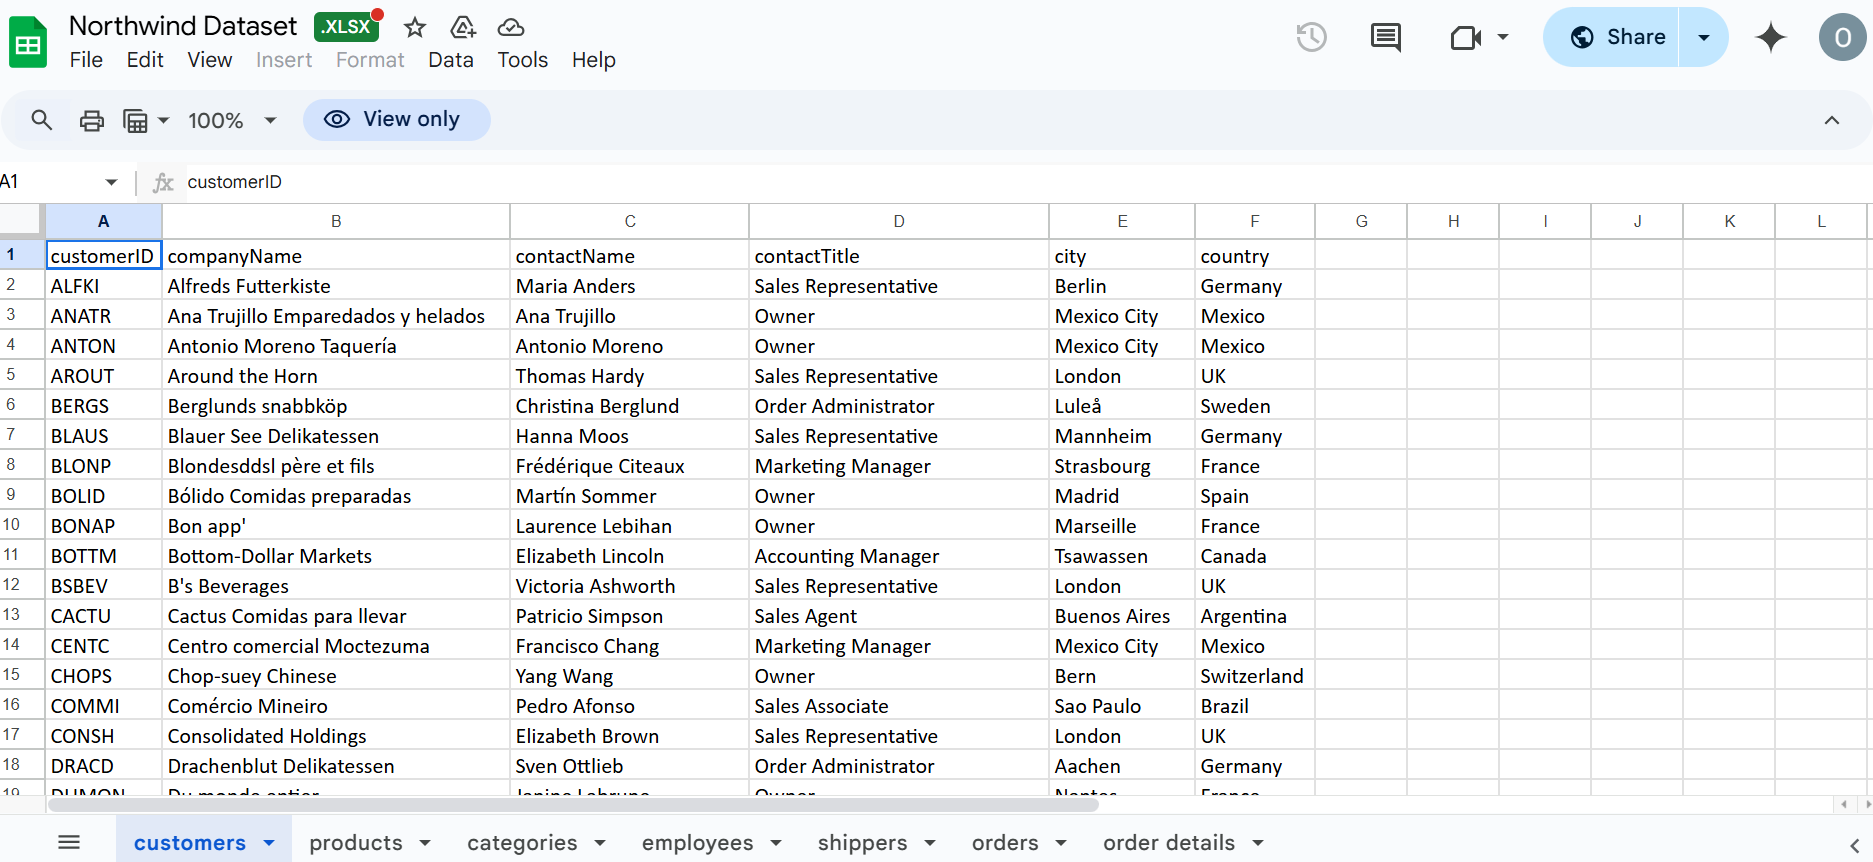Click the search magnifier in toolbar
This screenshot has width=1873, height=862.
[x=41, y=120]
